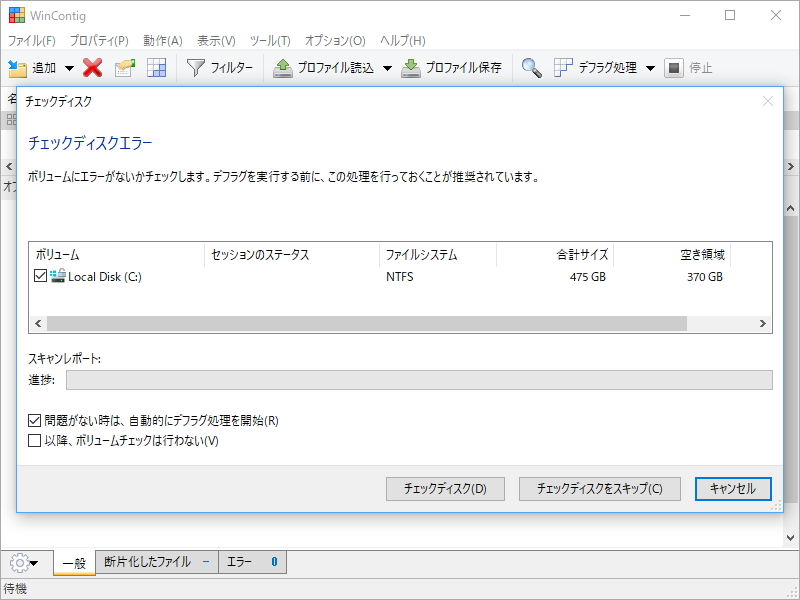Image resolution: width=800 pixels, height=600 pixels.
Task: Click the キャンセル button
Action: click(x=733, y=489)
